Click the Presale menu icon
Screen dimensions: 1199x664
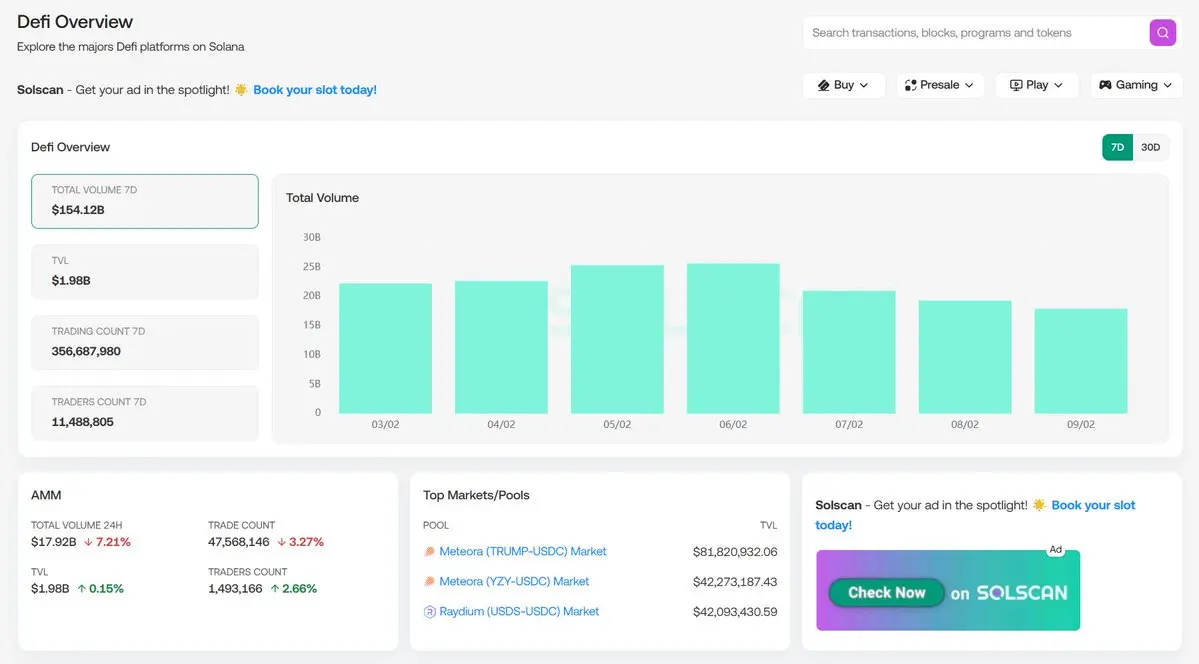910,85
